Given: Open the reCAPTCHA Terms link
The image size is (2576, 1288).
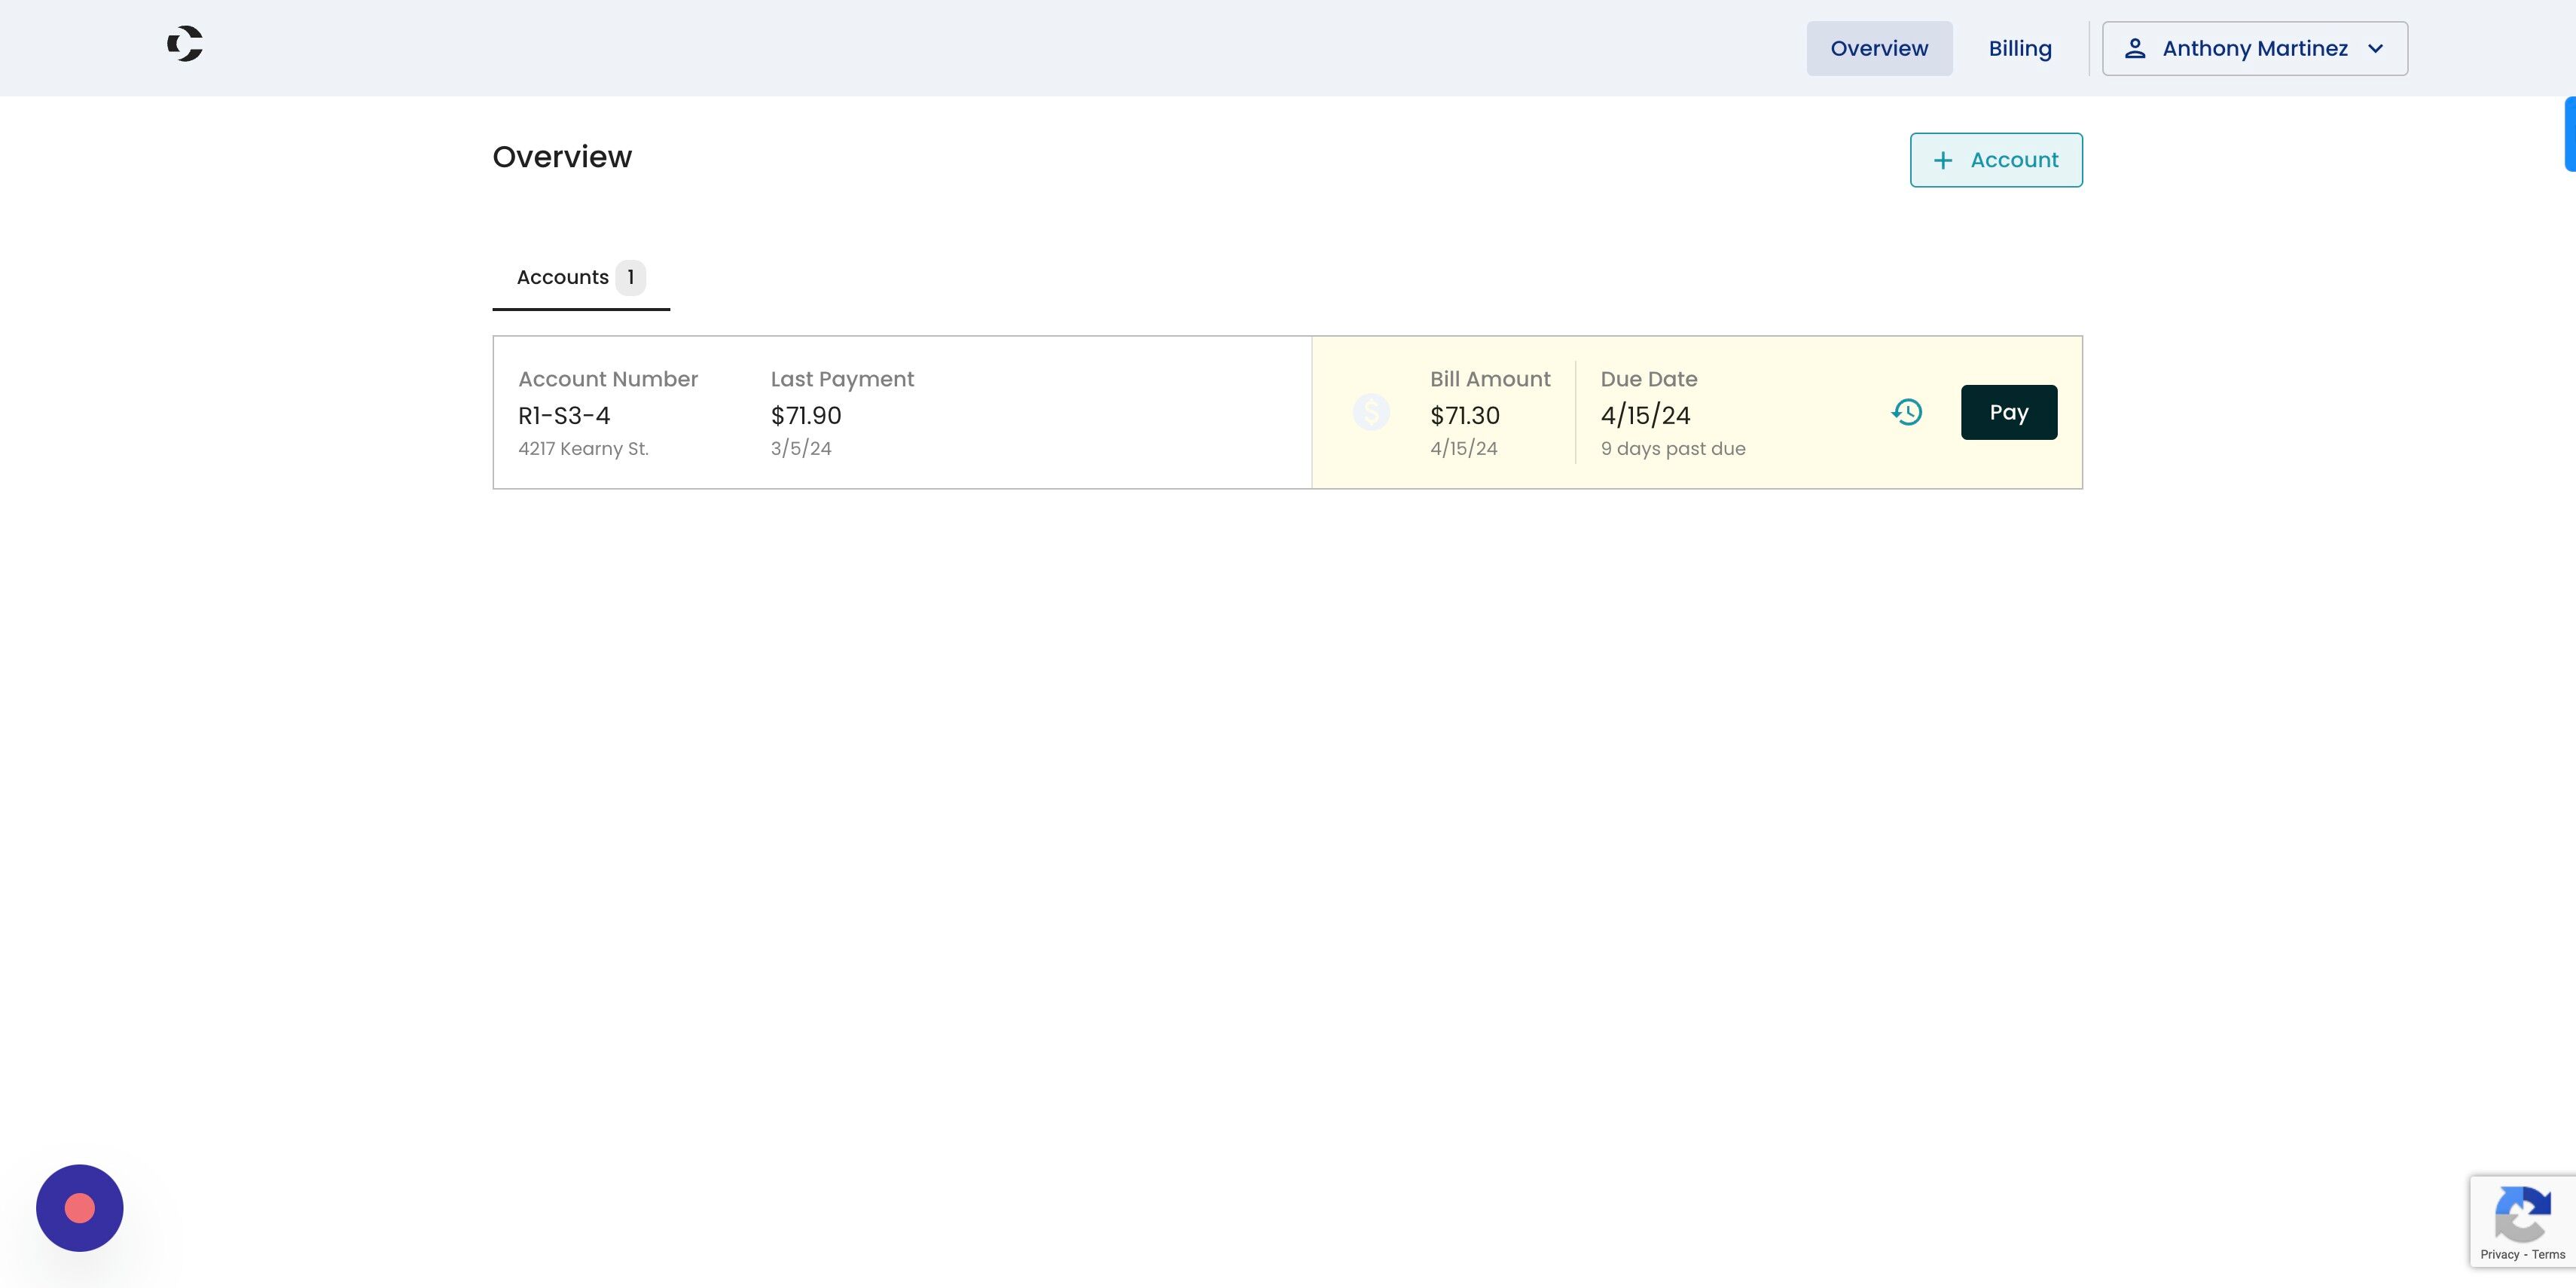Looking at the screenshot, I should 2548,1254.
